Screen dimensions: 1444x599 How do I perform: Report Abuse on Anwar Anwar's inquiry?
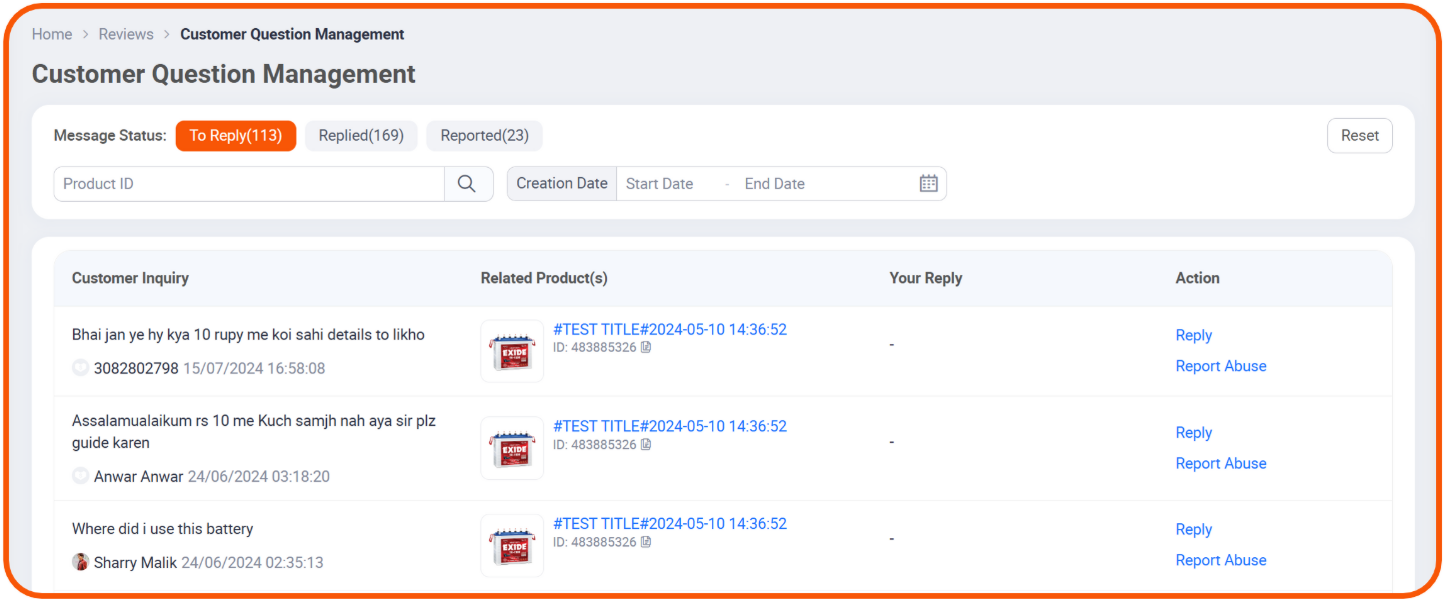coord(1220,463)
